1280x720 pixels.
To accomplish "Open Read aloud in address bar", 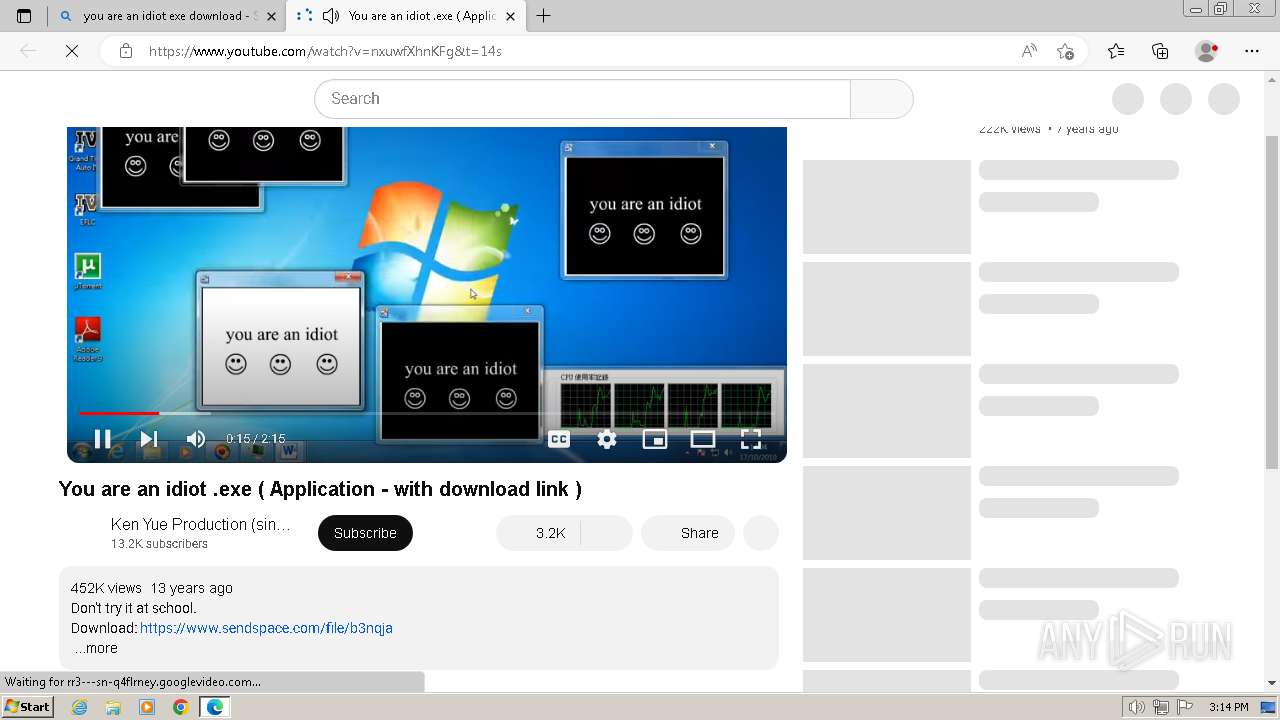I will 1029,51.
